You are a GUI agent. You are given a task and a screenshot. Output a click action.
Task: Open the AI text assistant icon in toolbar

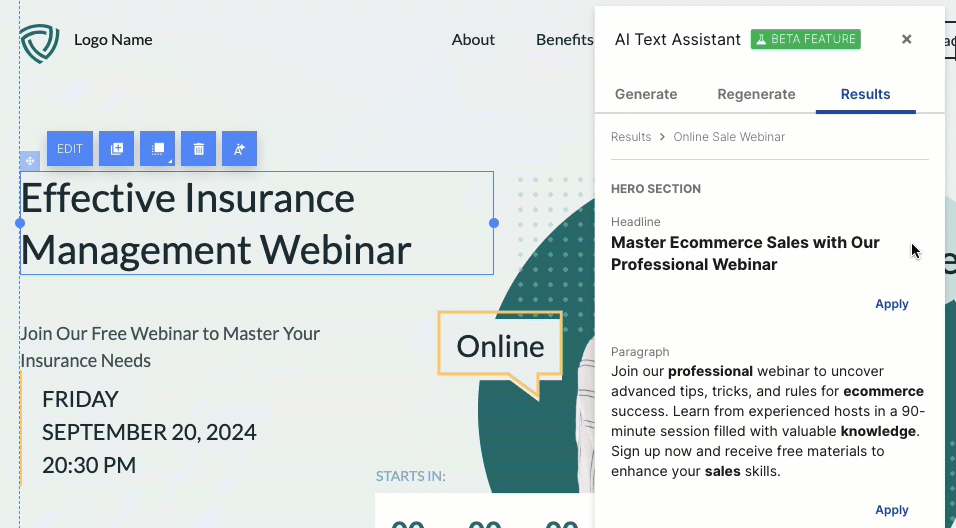(239, 149)
